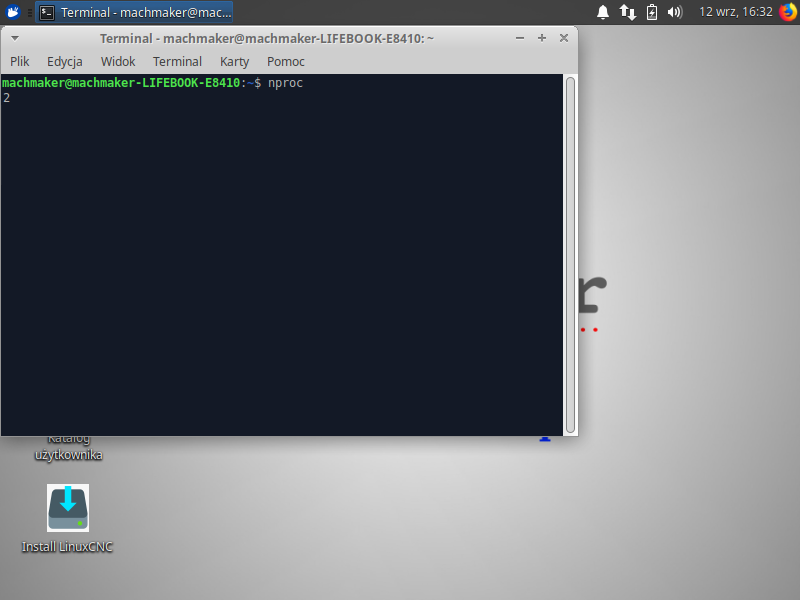This screenshot has width=800, height=600.
Task: Open the Karty menu
Action: coord(234,61)
